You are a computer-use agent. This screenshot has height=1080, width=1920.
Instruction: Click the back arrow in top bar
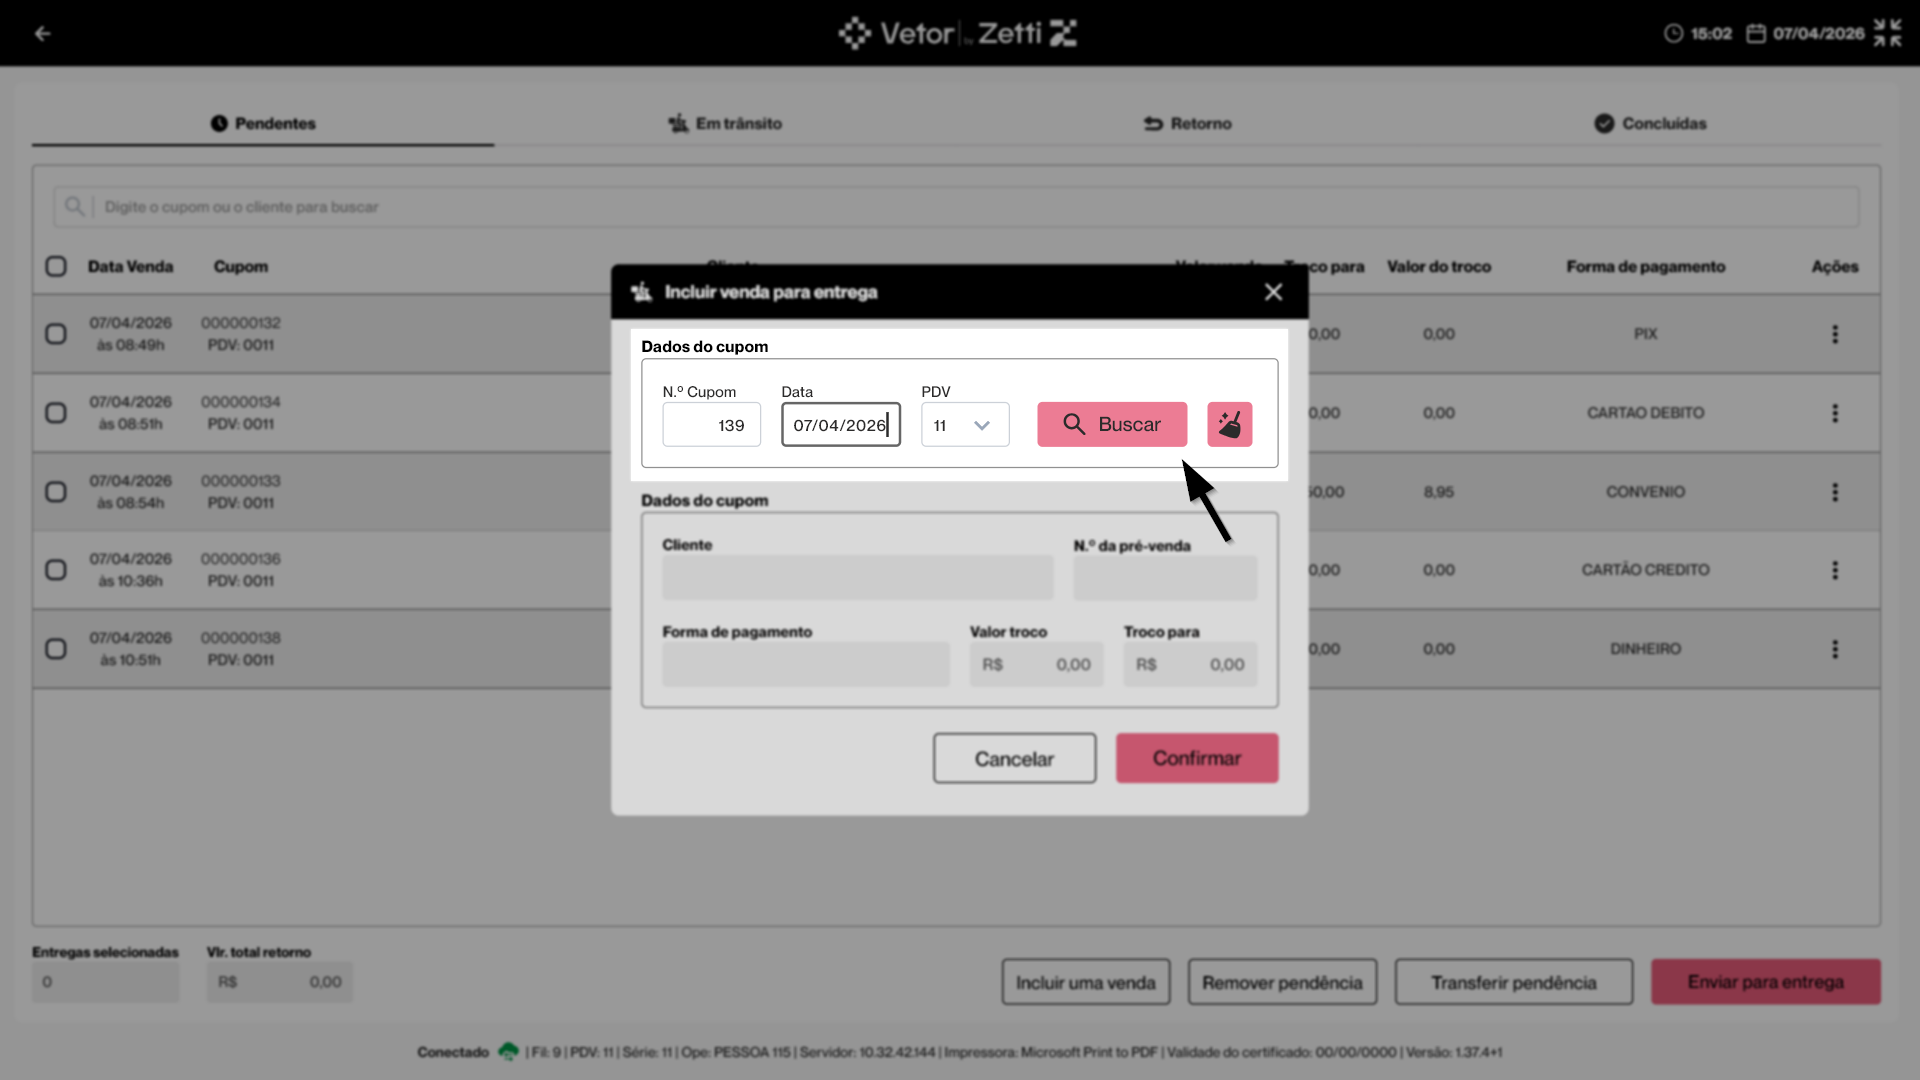click(x=42, y=33)
